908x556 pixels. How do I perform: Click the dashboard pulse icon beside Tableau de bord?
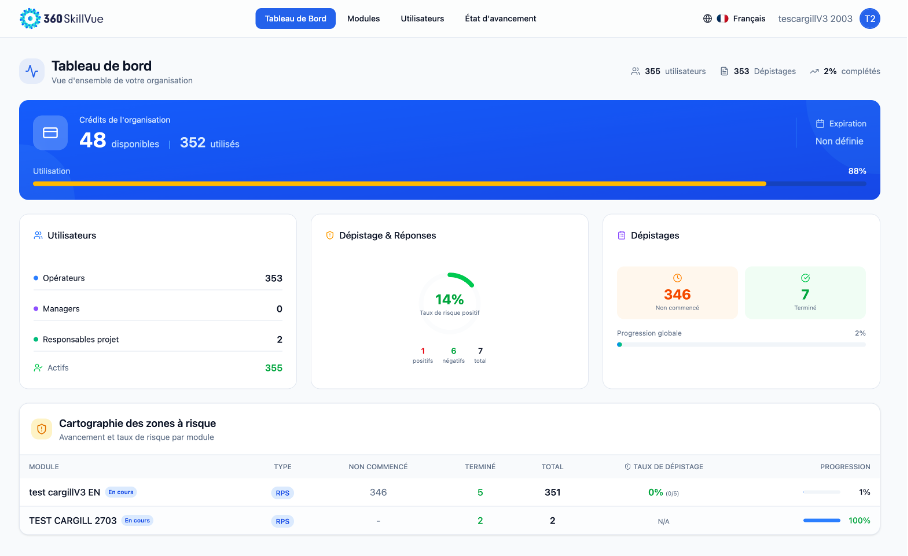[32, 71]
